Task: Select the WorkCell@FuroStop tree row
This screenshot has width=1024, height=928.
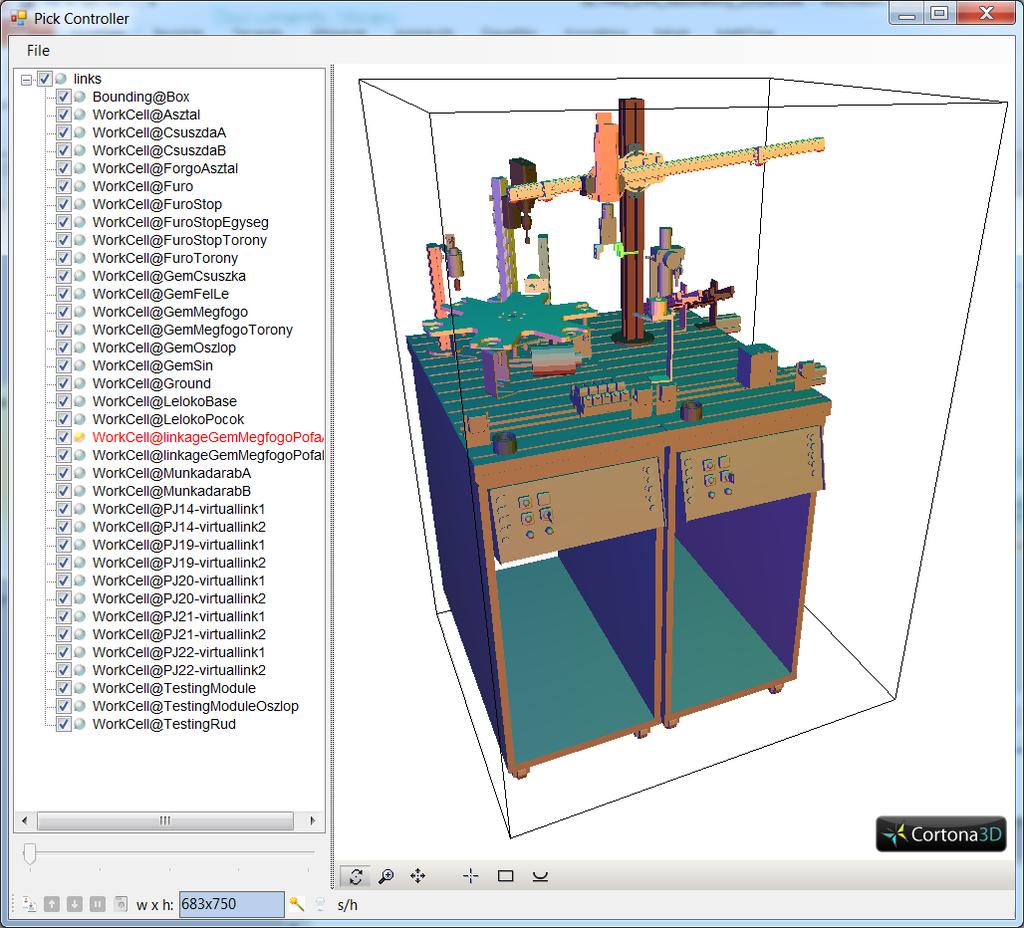Action: click(x=157, y=204)
